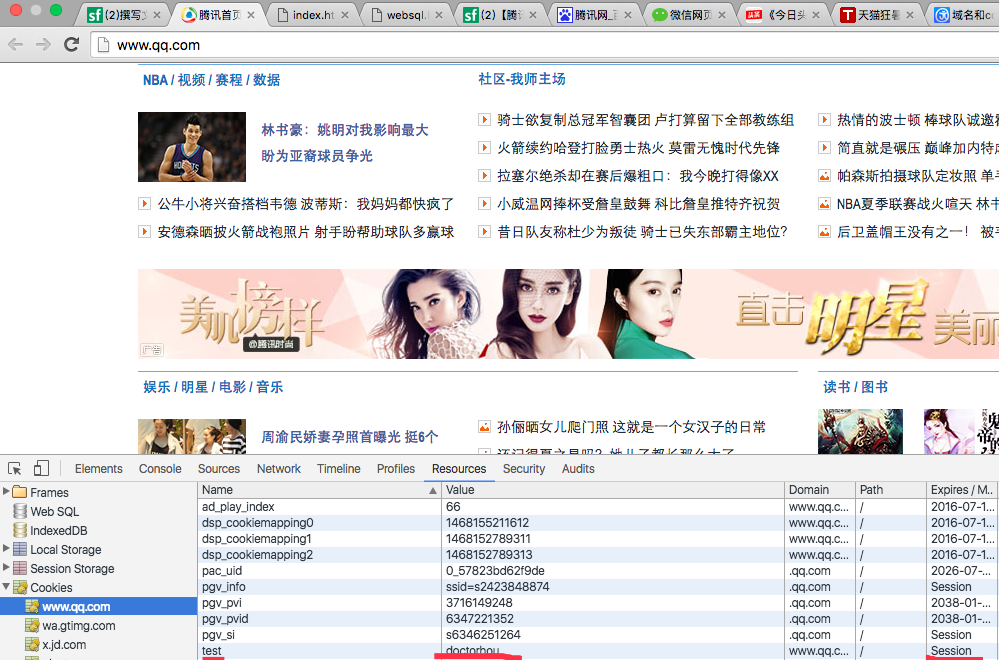Open the Timeline DevTools tab
Viewport: 999px width, 660px height.
pyautogui.click(x=338, y=468)
